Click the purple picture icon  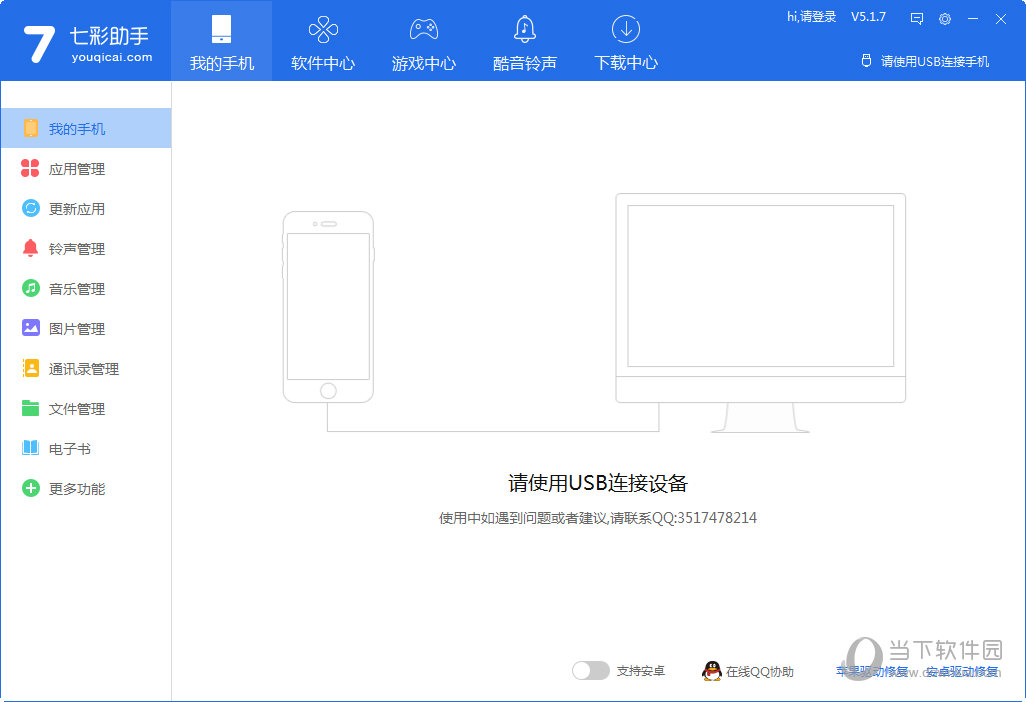[30, 327]
